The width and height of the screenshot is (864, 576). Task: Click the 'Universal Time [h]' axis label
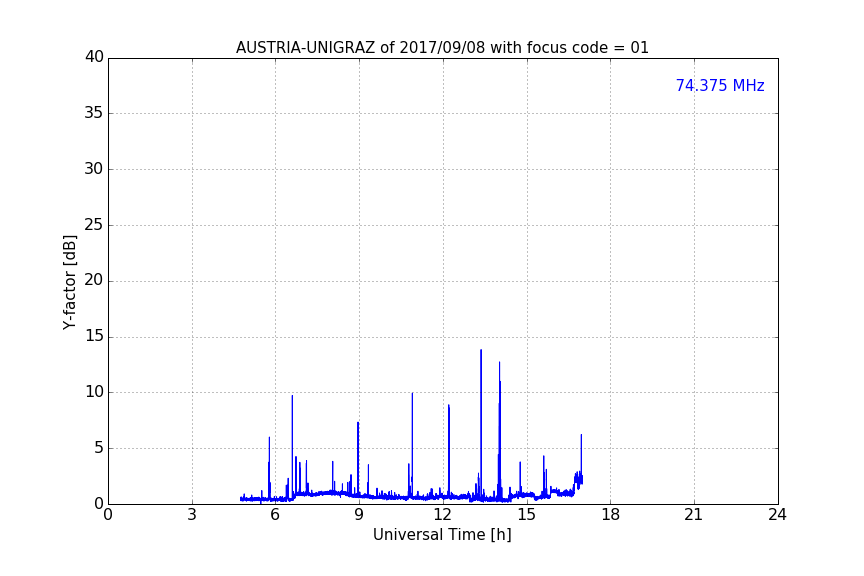[x=442, y=535]
